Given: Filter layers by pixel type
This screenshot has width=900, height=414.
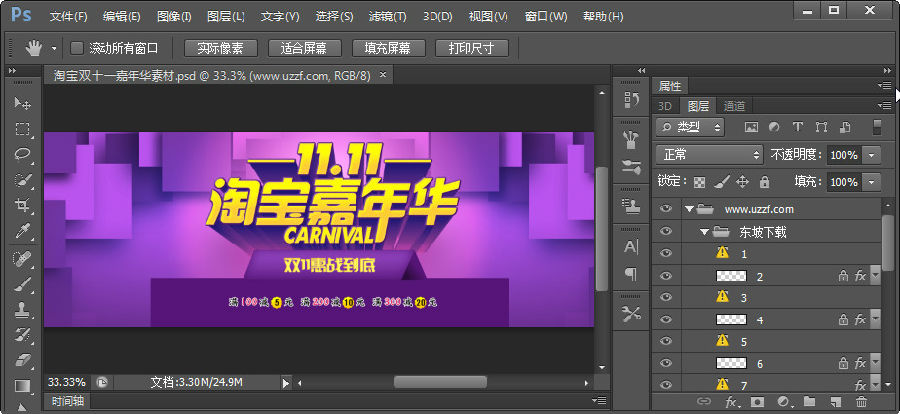Looking at the screenshot, I should [x=751, y=127].
